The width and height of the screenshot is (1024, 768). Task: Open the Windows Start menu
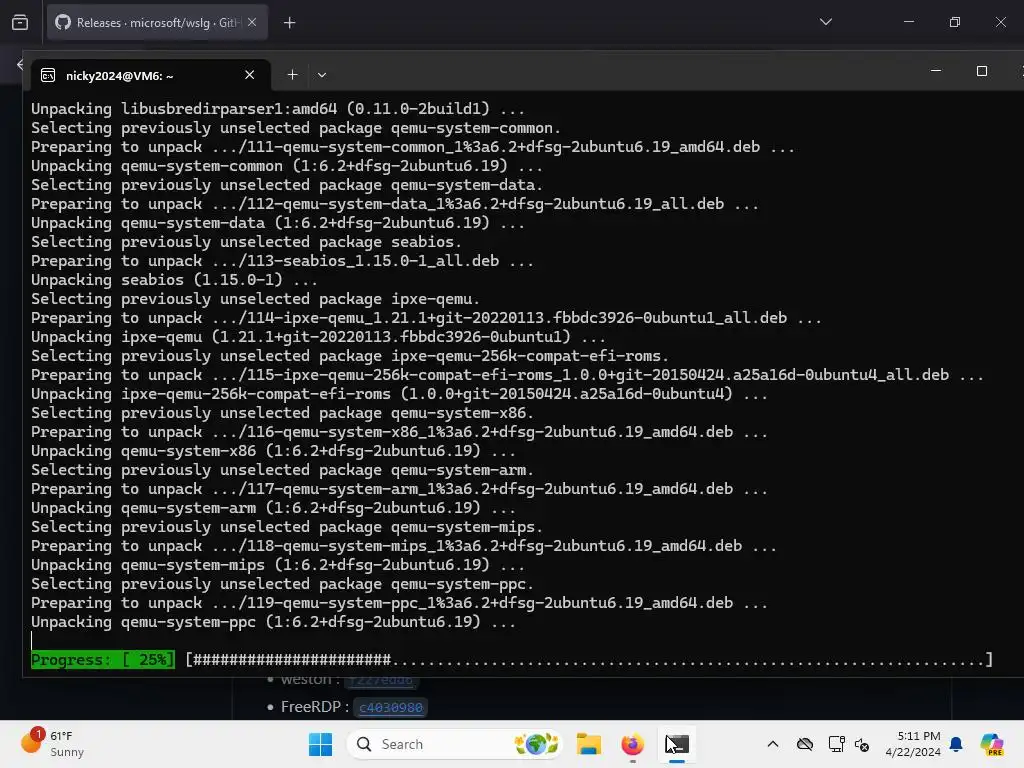click(x=320, y=744)
